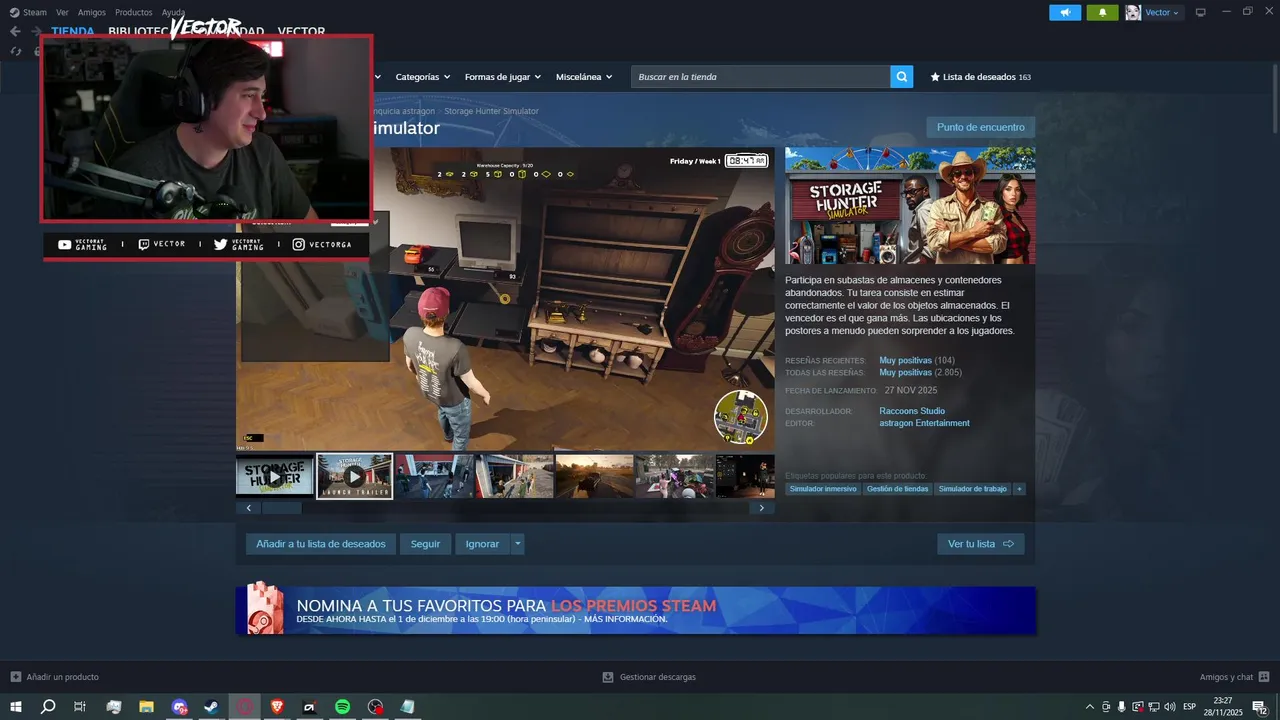Open the Amigos menu
1280x720 pixels.
[x=92, y=12]
